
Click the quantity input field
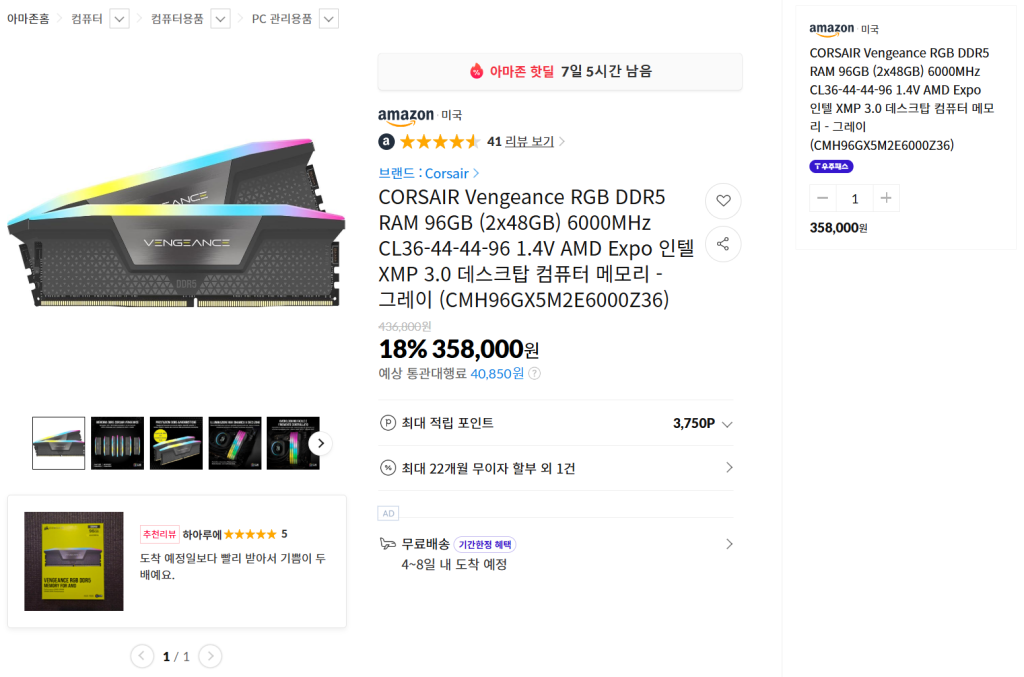pyautogui.click(x=854, y=198)
